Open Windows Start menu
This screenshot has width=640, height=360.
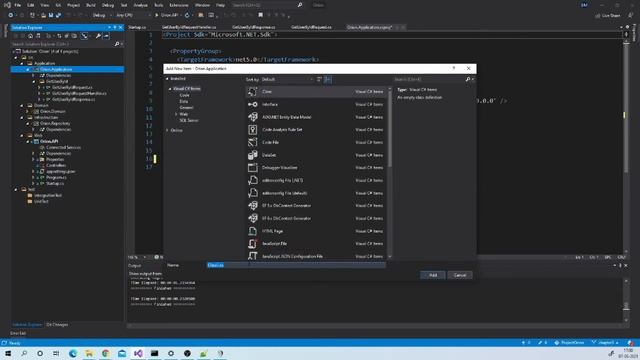8,353
